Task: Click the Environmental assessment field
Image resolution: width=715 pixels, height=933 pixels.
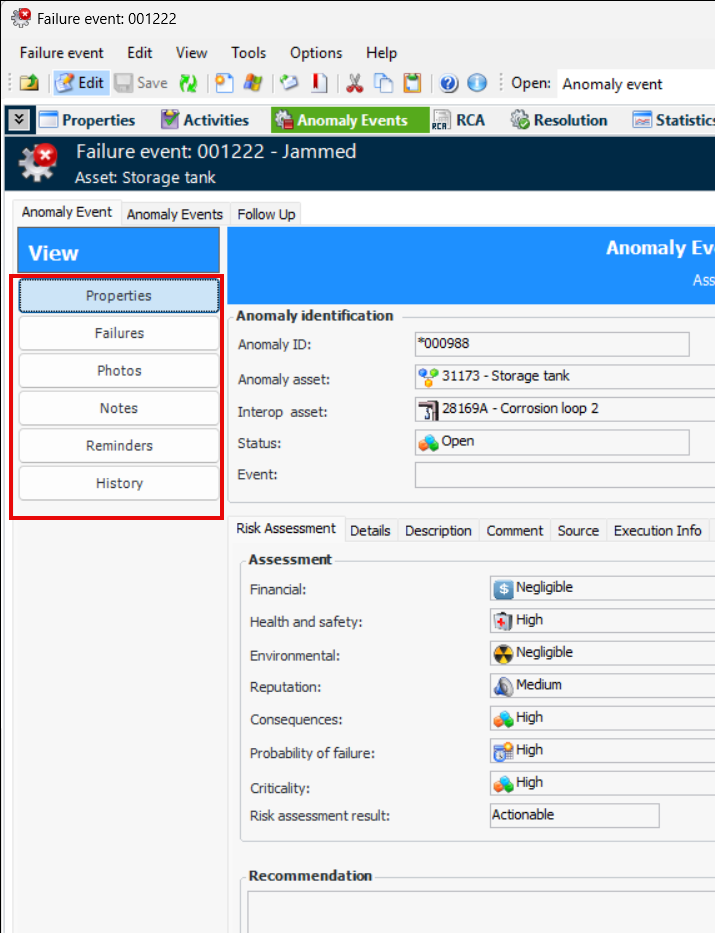Action: click(603, 653)
